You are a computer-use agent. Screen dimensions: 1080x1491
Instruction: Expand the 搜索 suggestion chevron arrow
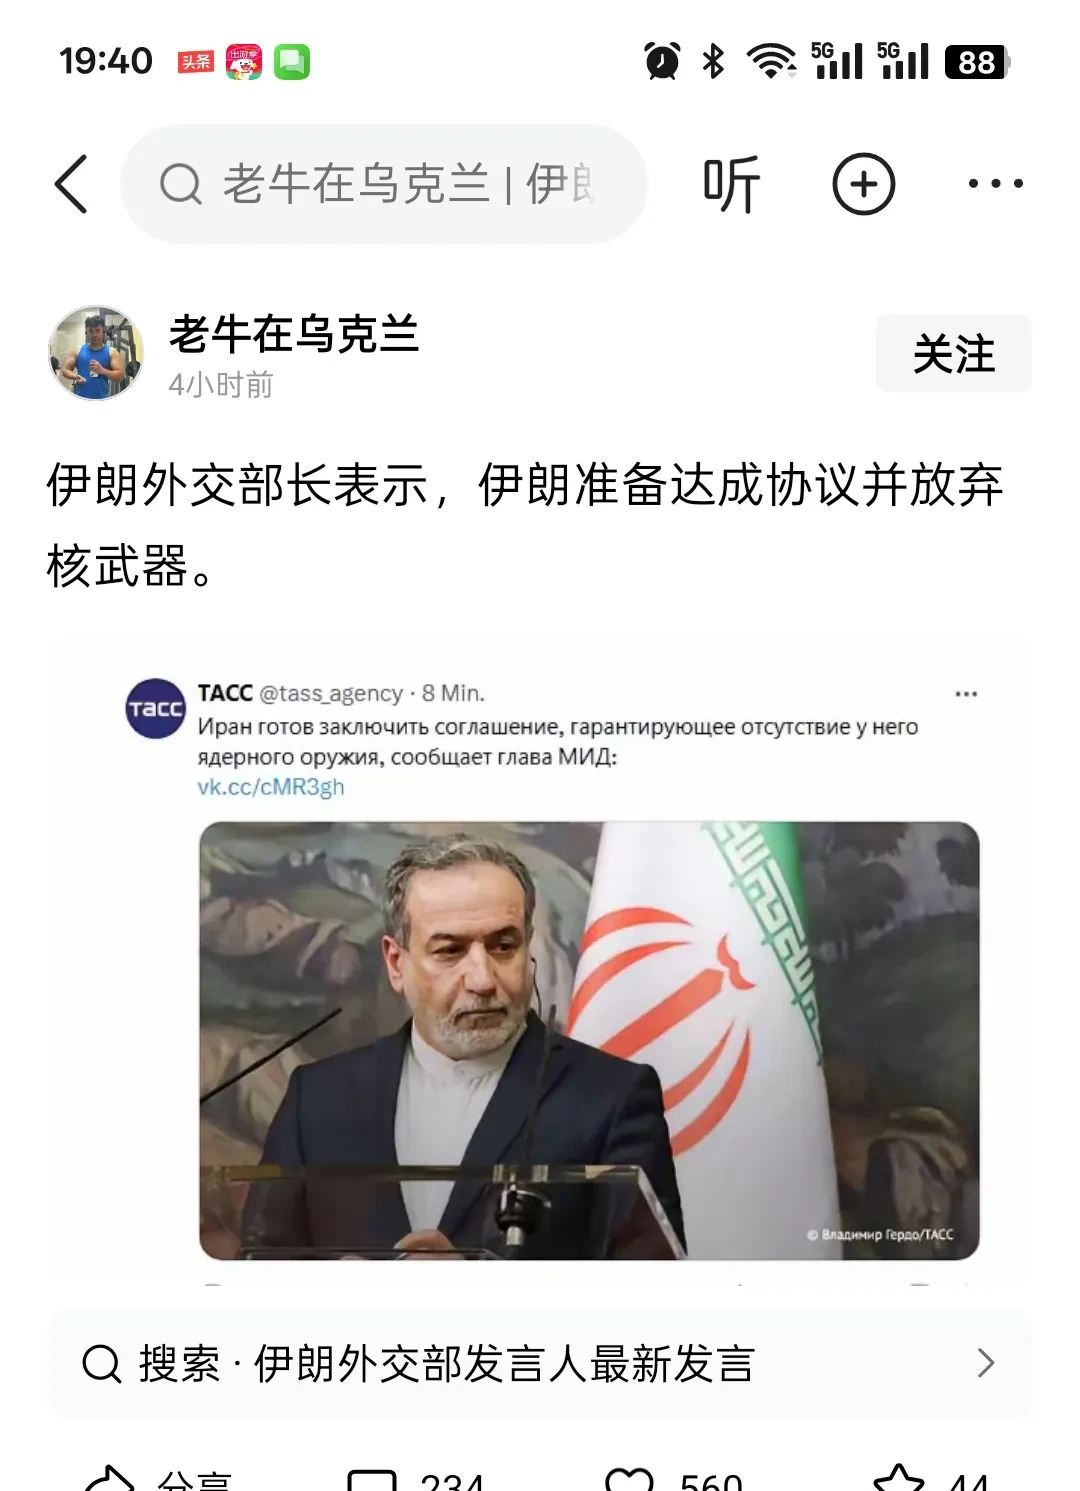[x=986, y=1363]
